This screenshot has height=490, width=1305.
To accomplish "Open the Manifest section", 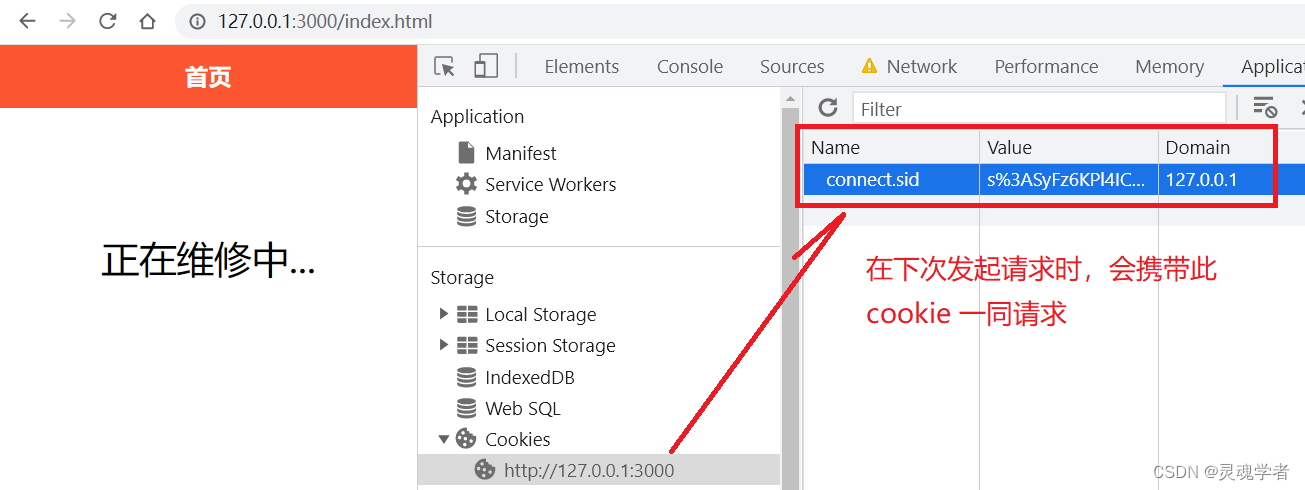I will [x=520, y=153].
